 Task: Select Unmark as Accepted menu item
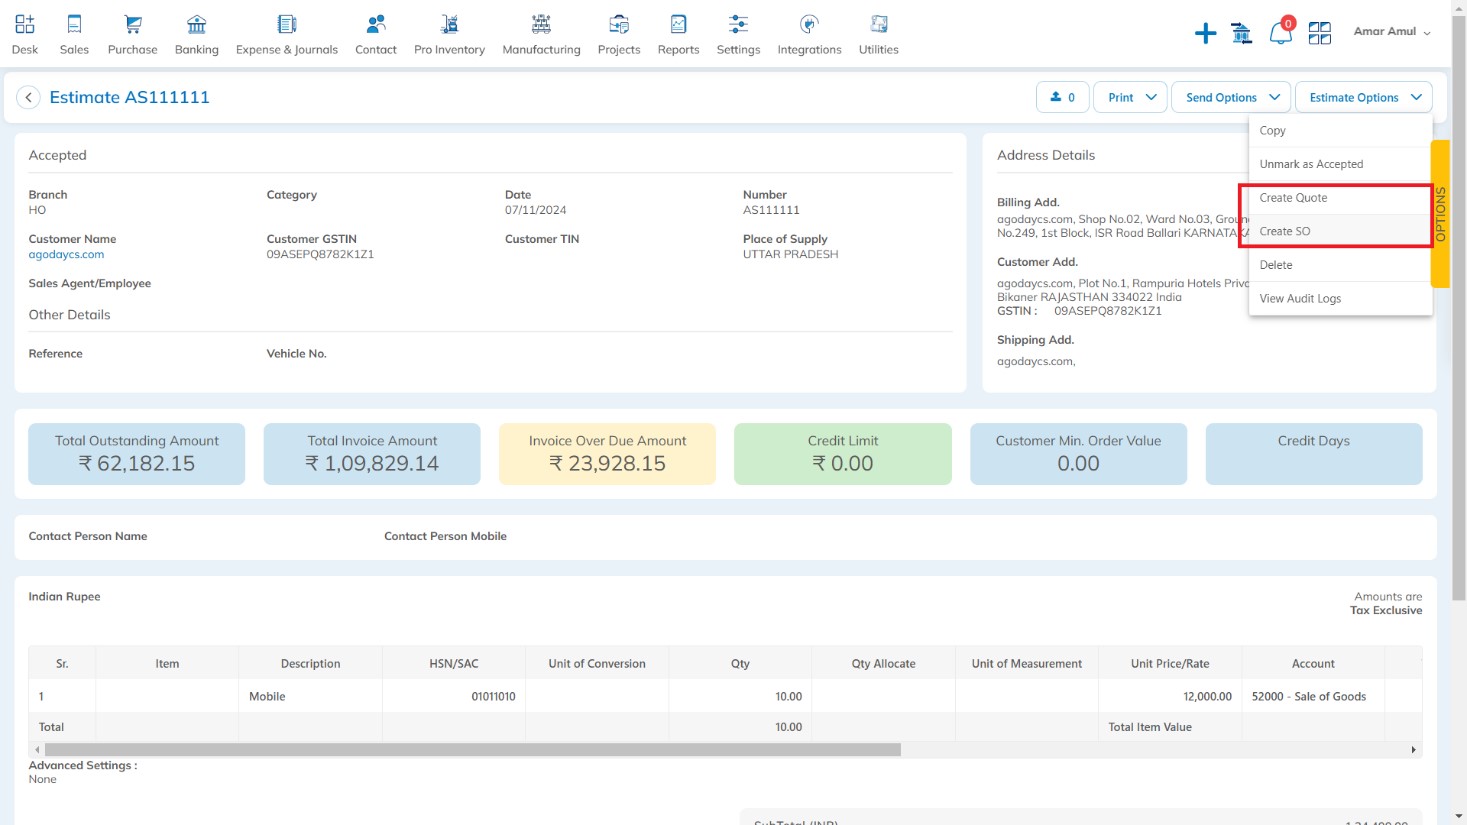pyautogui.click(x=1340, y=164)
